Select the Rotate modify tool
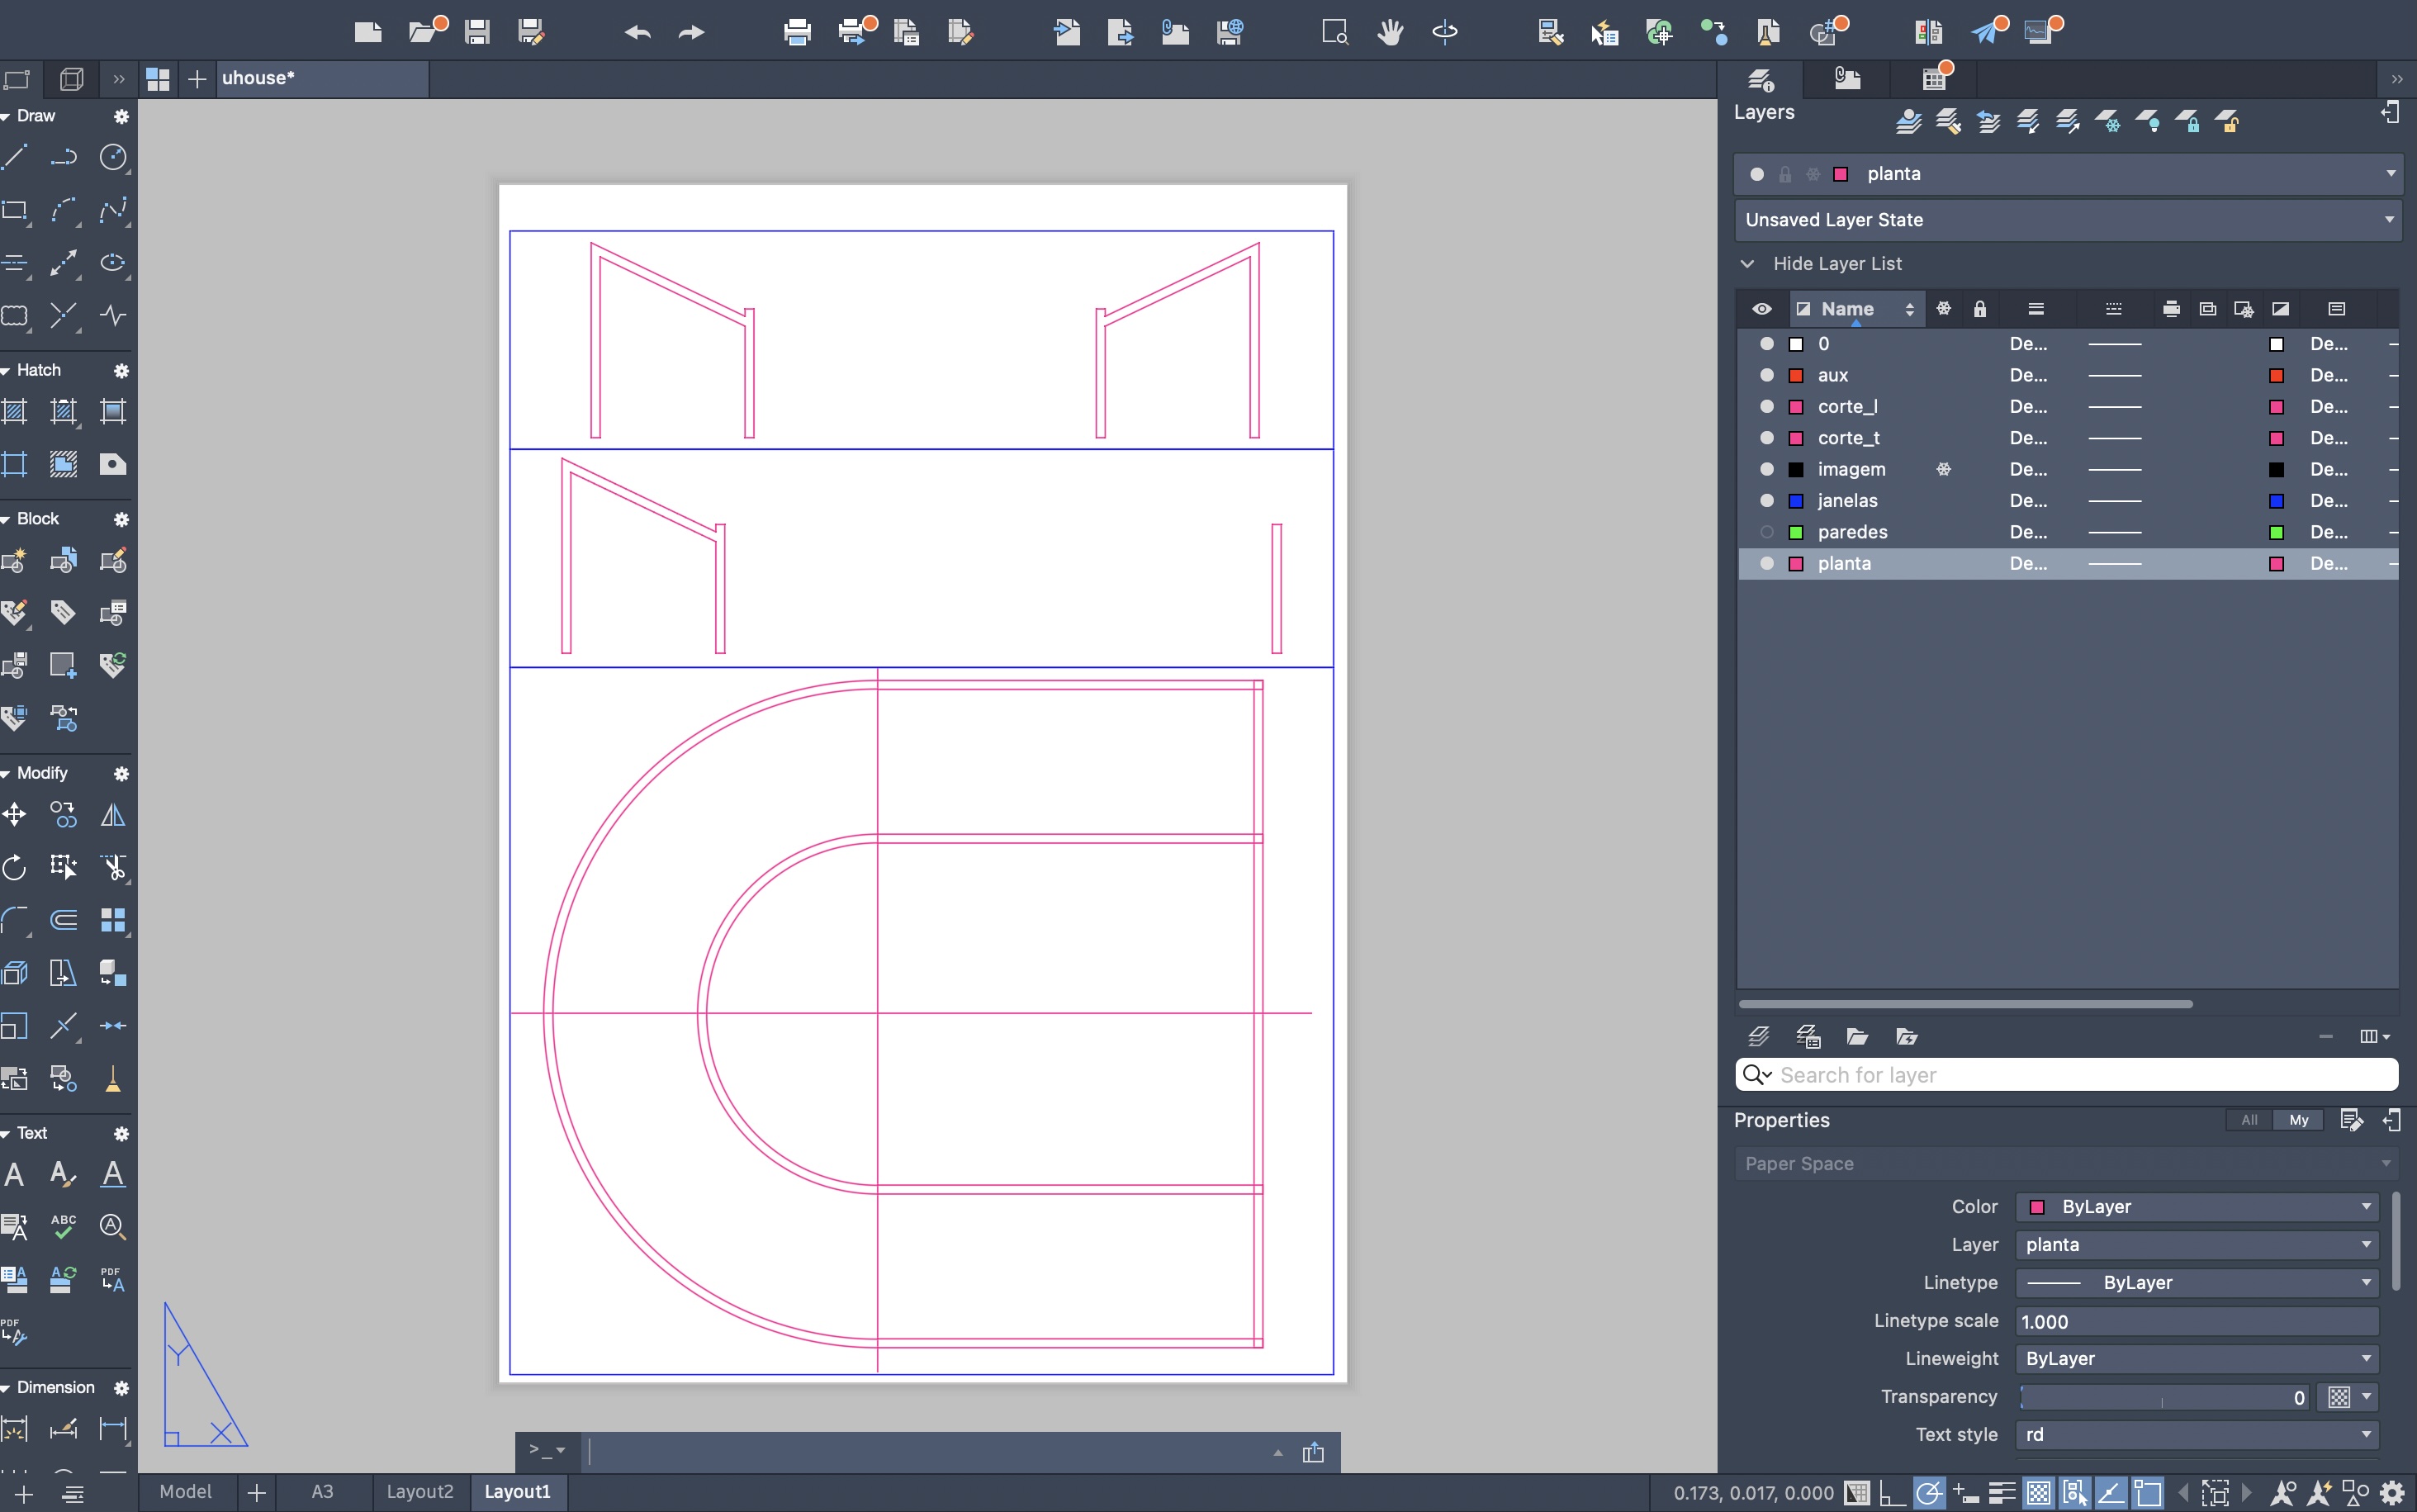This screenshot has width=2417, height=1512. click(15, 868)
